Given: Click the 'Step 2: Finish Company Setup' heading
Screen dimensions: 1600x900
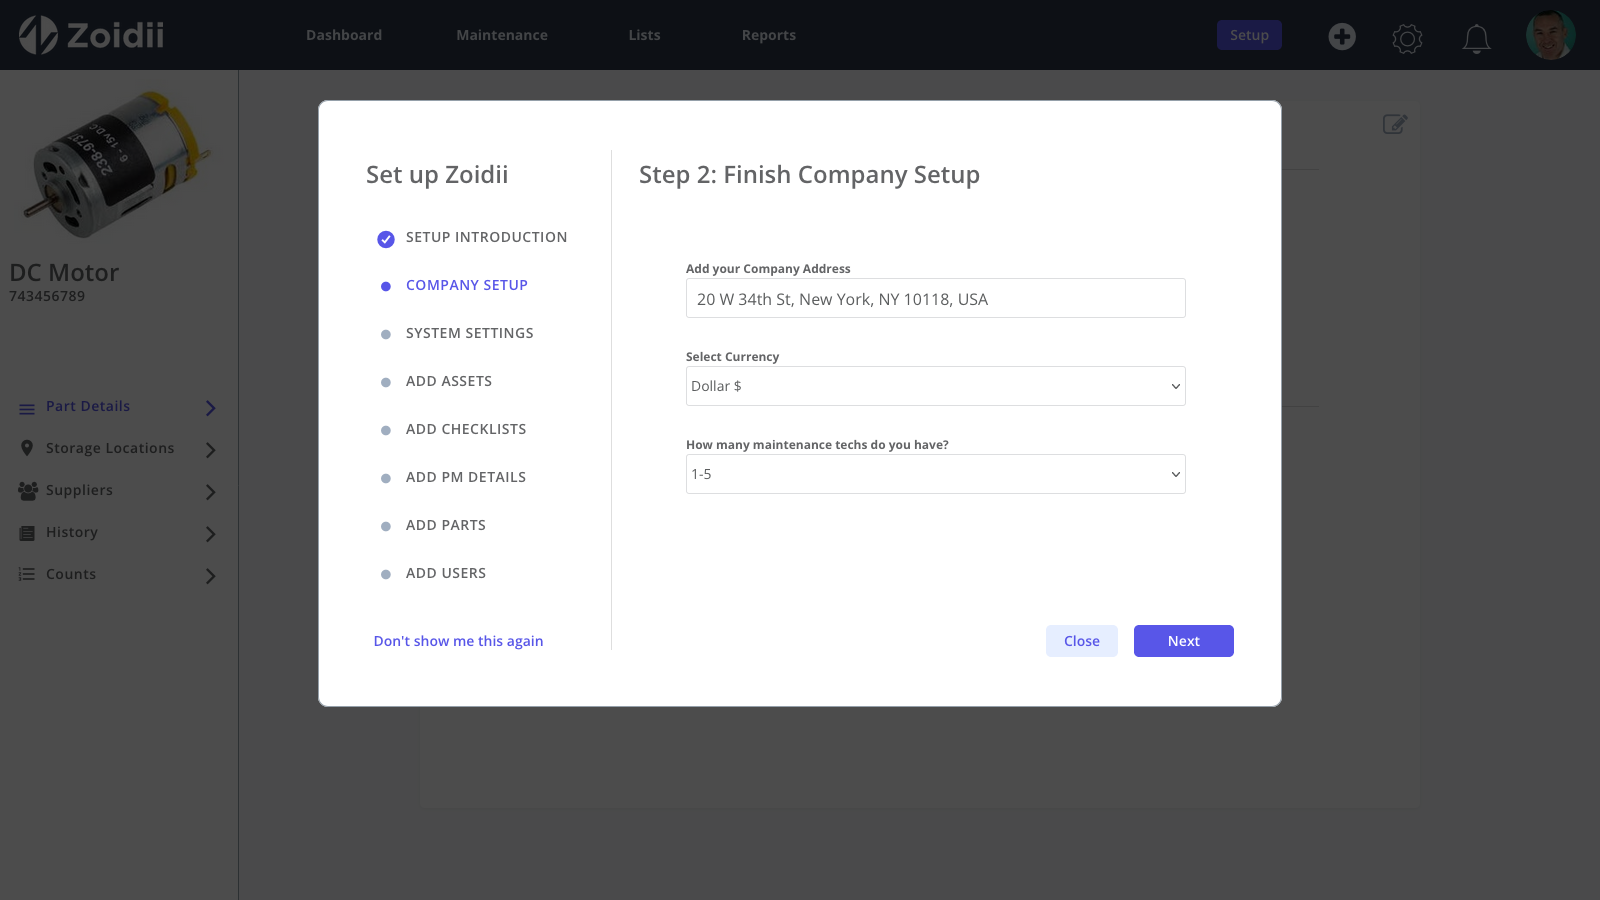Looking at the screenshot, I should click(809, 175).
